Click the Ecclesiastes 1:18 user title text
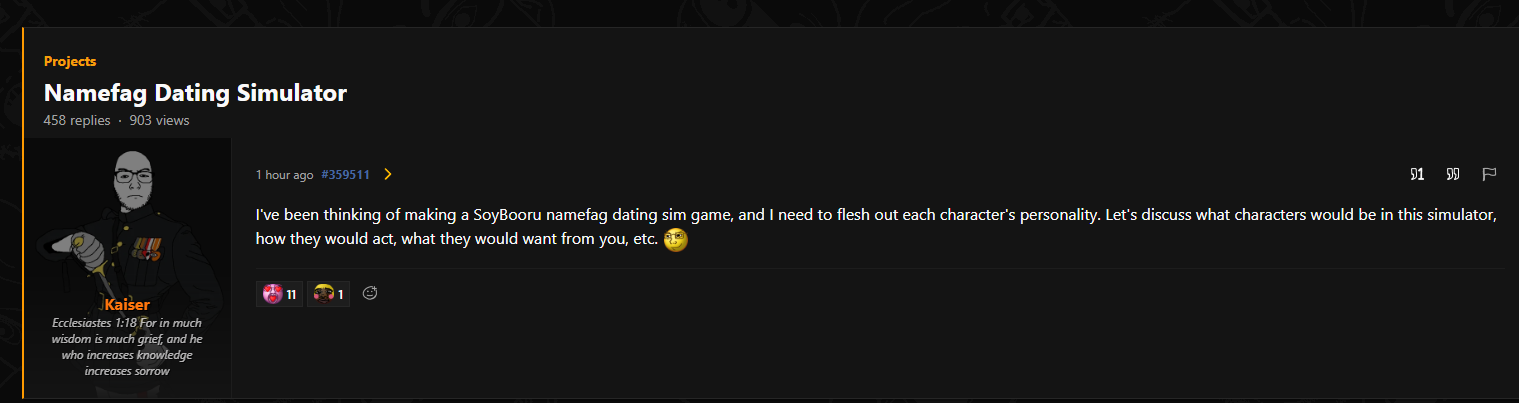Image resolution: width=1519 pixels, height=403 pixels. (126, 347)
